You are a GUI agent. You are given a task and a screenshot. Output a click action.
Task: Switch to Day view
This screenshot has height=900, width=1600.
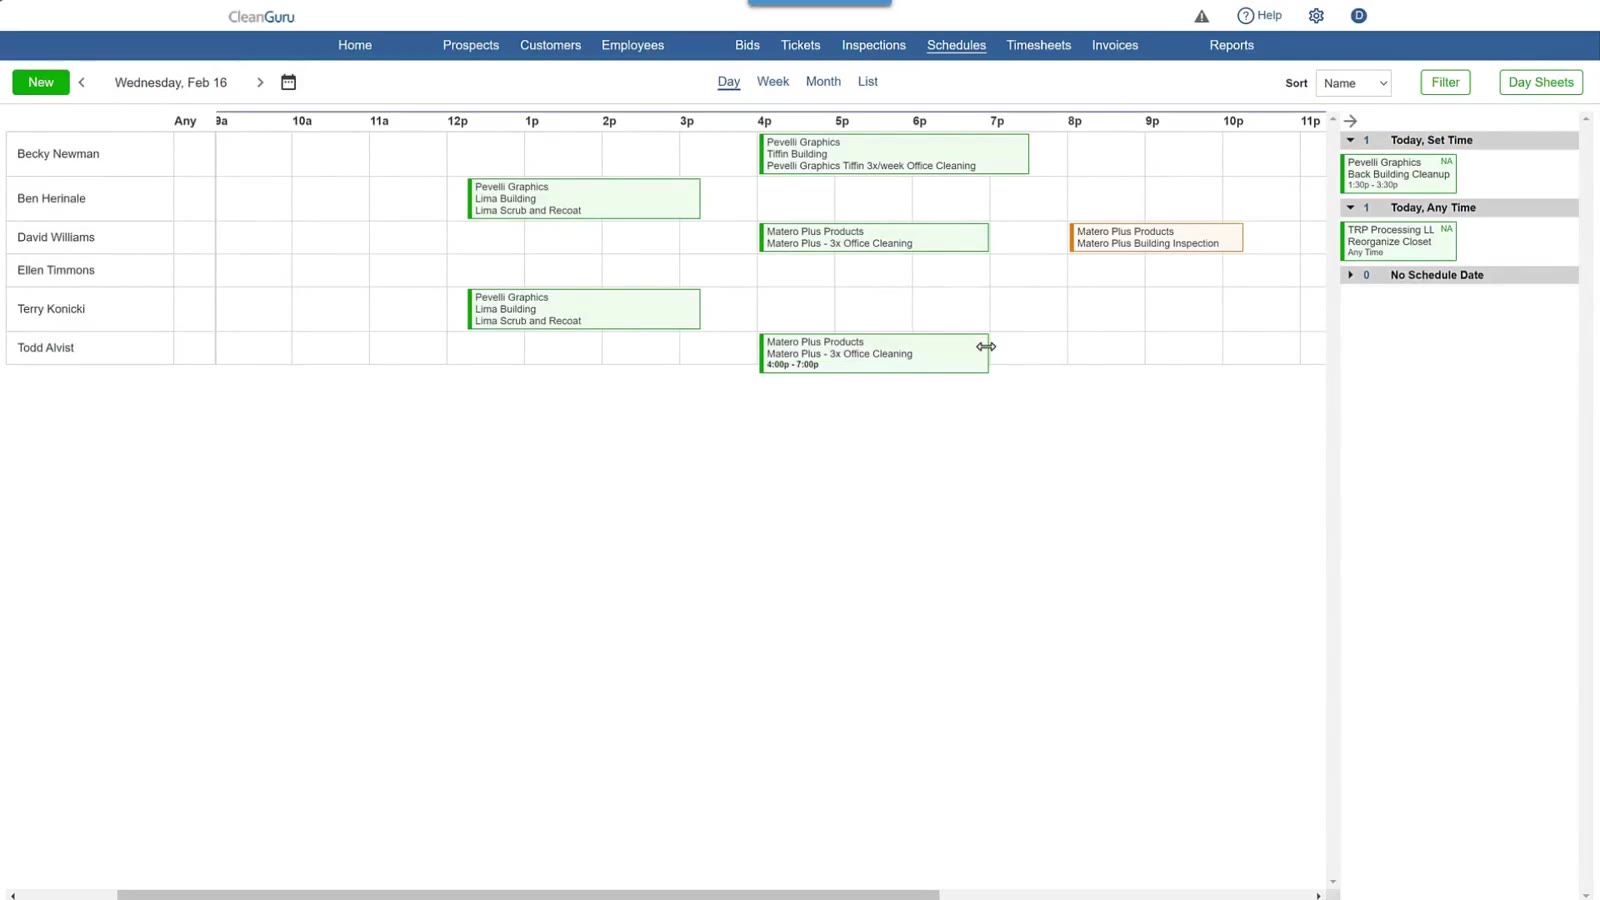click(729, 82)
